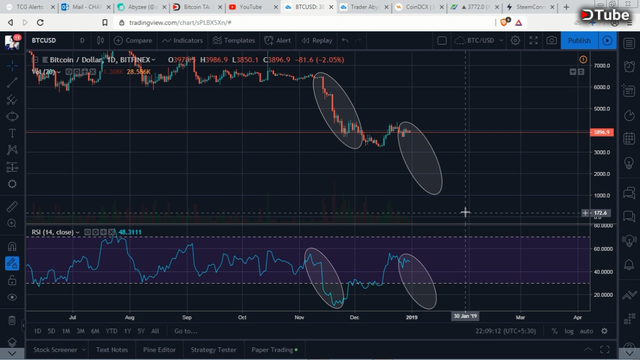
Task: Expand the RSI (14, close) options
Action: [x=78, y=232]
